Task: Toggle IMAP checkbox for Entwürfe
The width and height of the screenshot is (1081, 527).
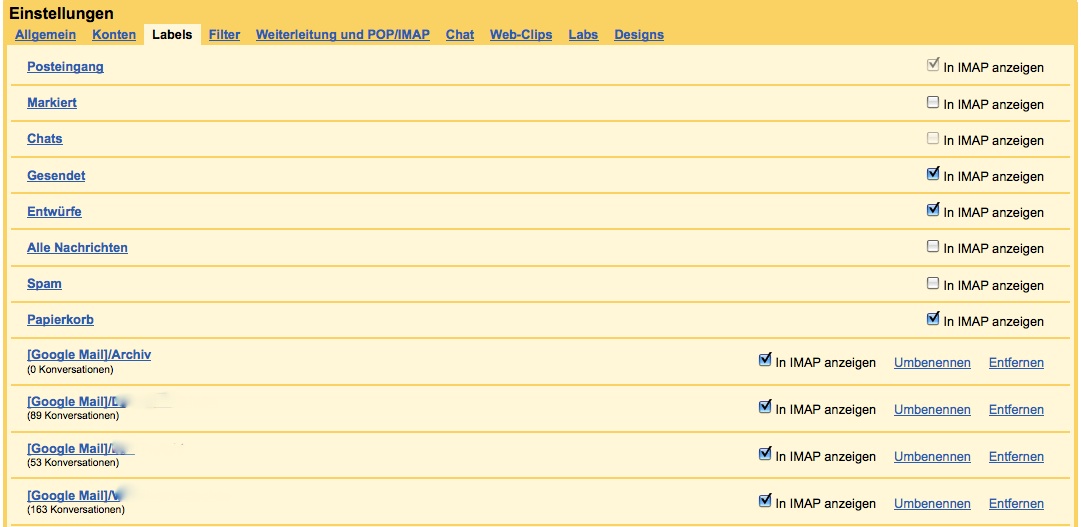Action: pyautogui.click(x=933, y=210)
